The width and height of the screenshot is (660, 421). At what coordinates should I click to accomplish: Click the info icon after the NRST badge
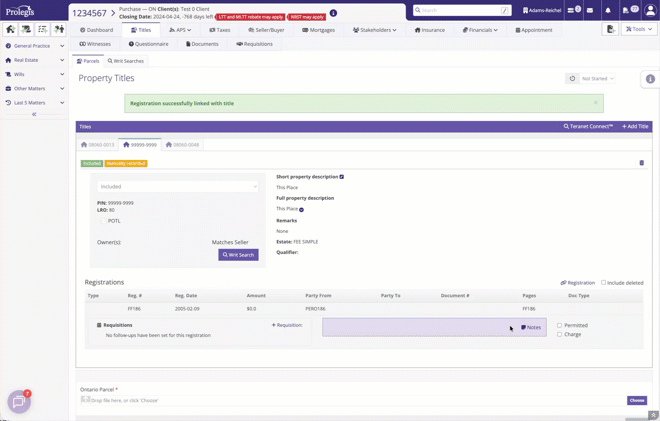[x=333, y=13]
